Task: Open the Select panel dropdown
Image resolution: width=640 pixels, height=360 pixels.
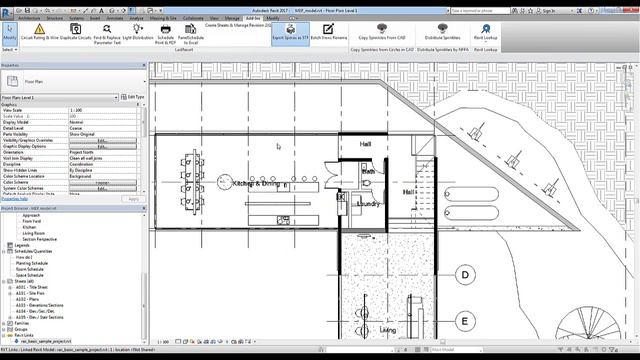Action: point(9,50)
